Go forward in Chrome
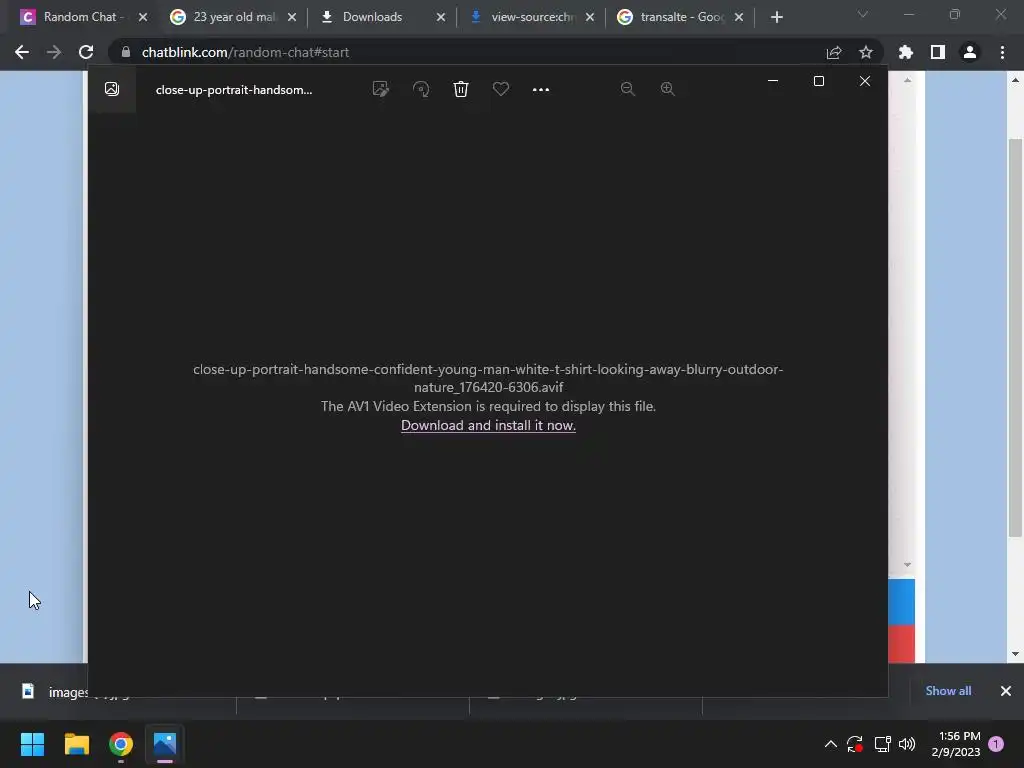Viewport: 1024px width, 768px height. pyautogui.click(x=54, y=52)
